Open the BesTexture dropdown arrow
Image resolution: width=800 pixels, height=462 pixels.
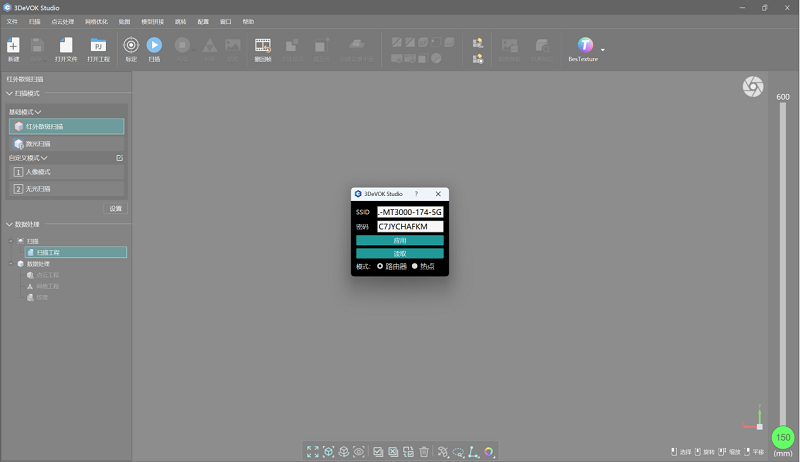(x=603, y=50)
